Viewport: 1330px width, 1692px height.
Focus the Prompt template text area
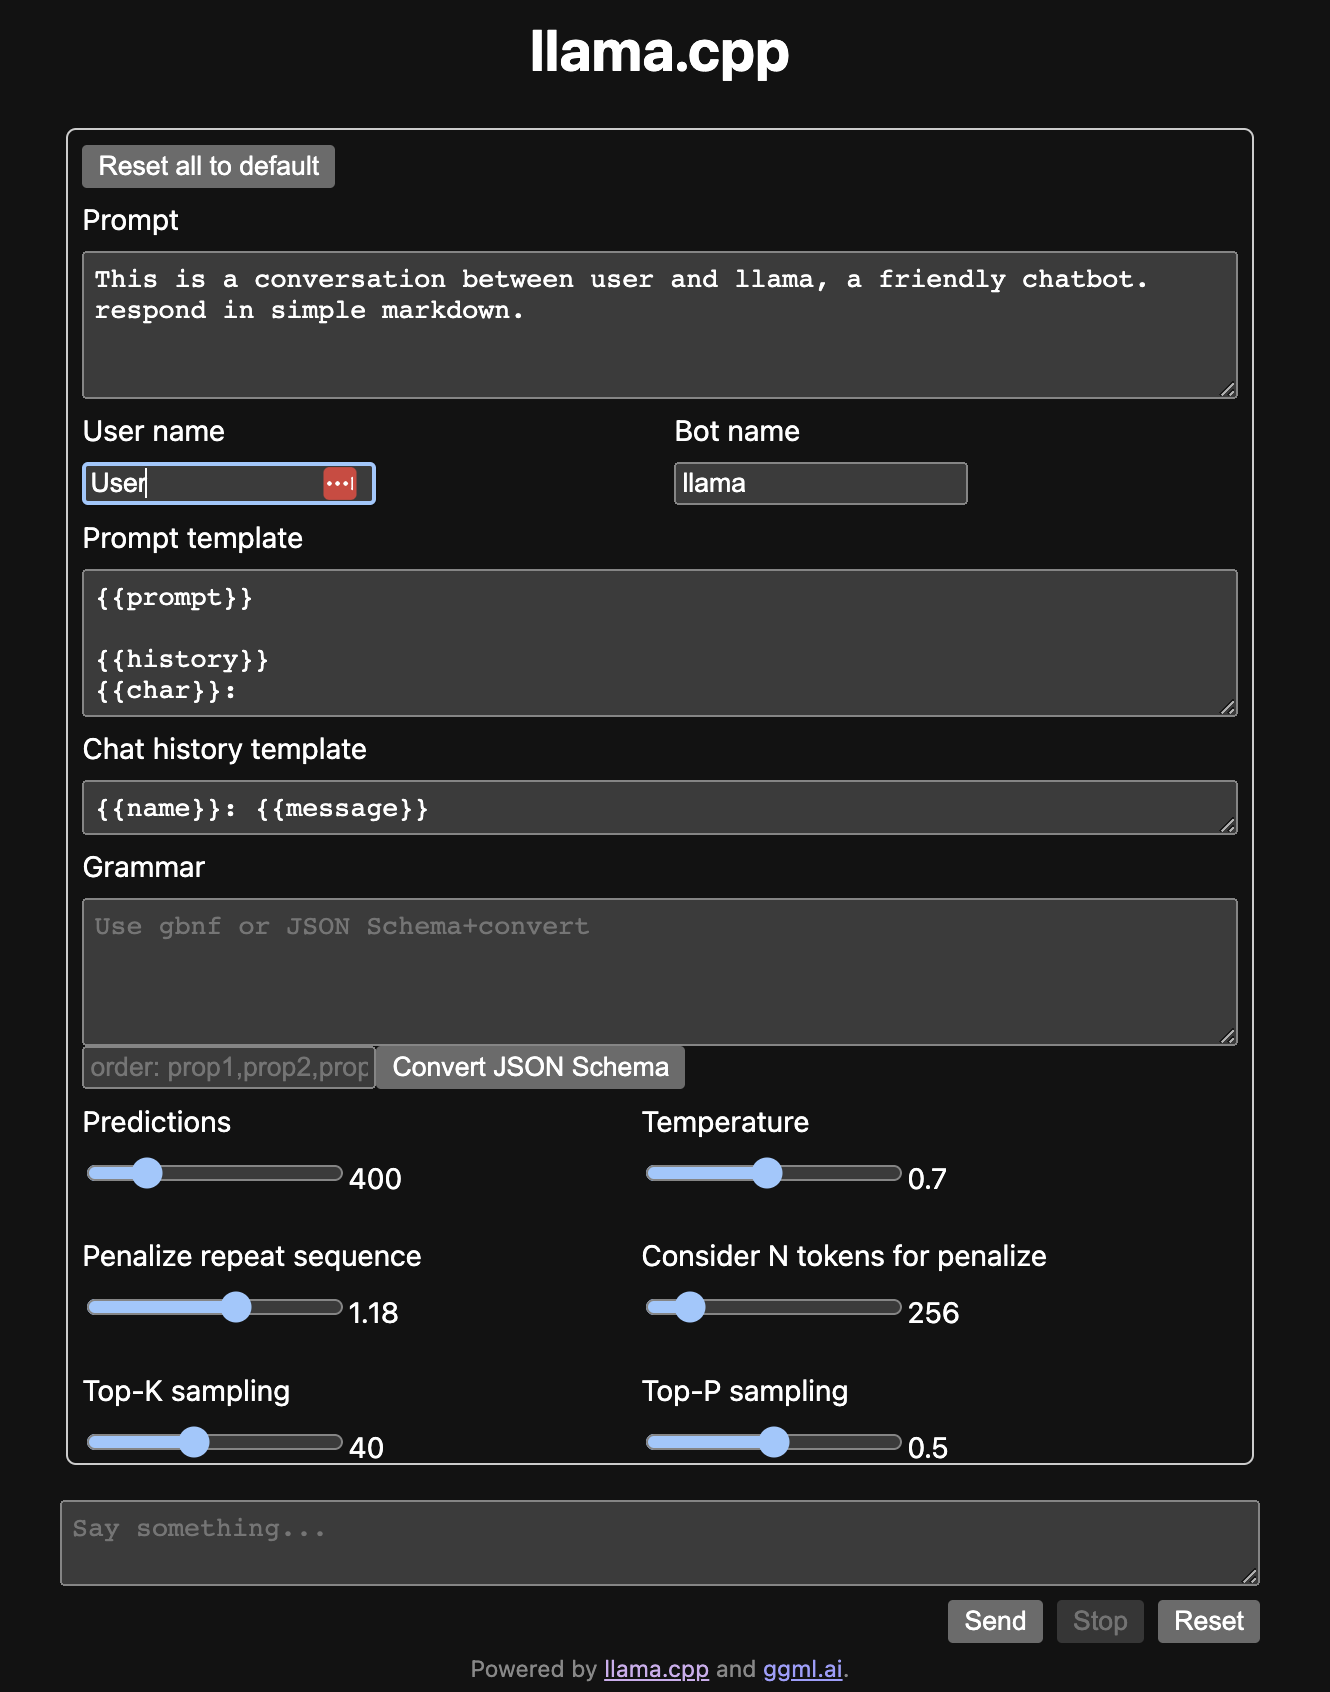point(660,643)
